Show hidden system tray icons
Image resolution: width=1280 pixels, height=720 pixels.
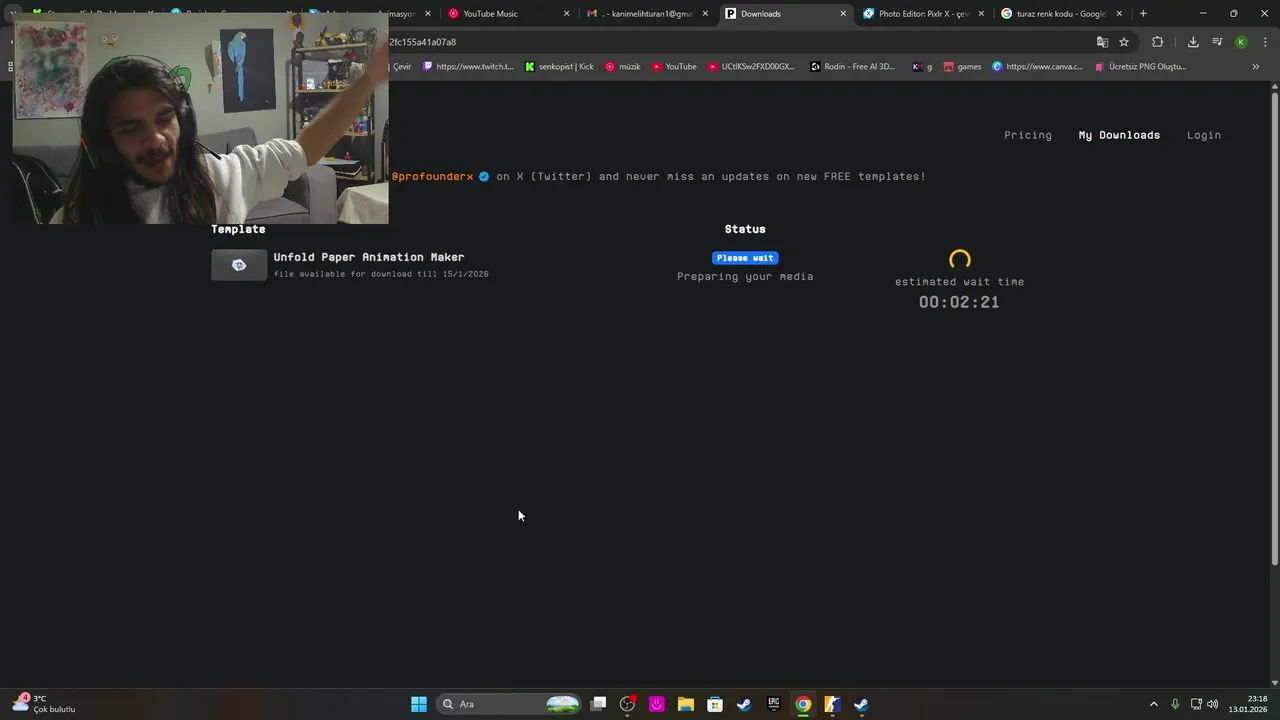click(1153, 704)
